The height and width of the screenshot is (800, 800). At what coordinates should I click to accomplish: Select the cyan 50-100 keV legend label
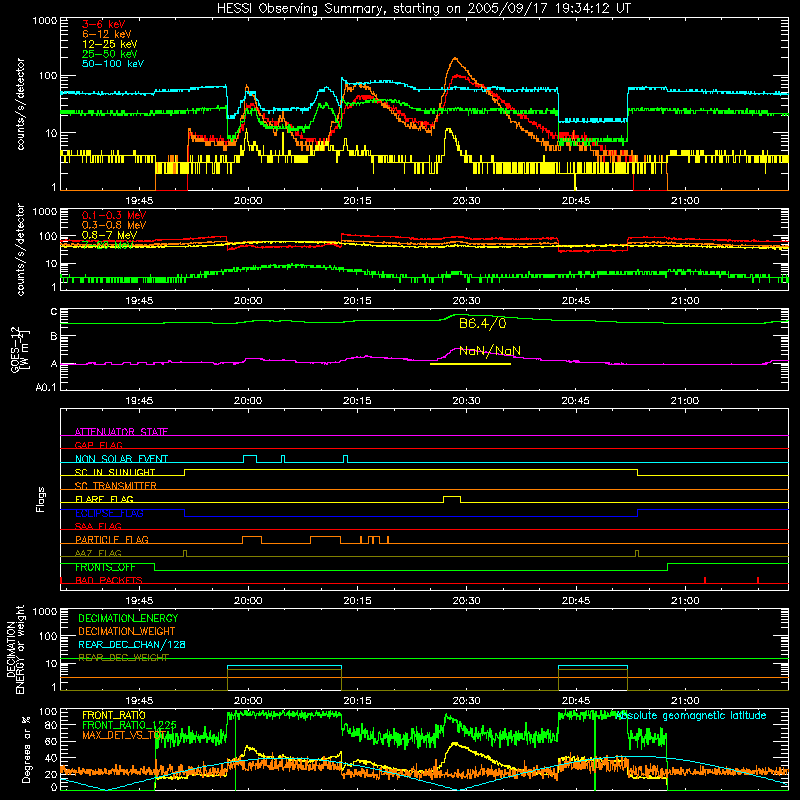pos(113,63)
